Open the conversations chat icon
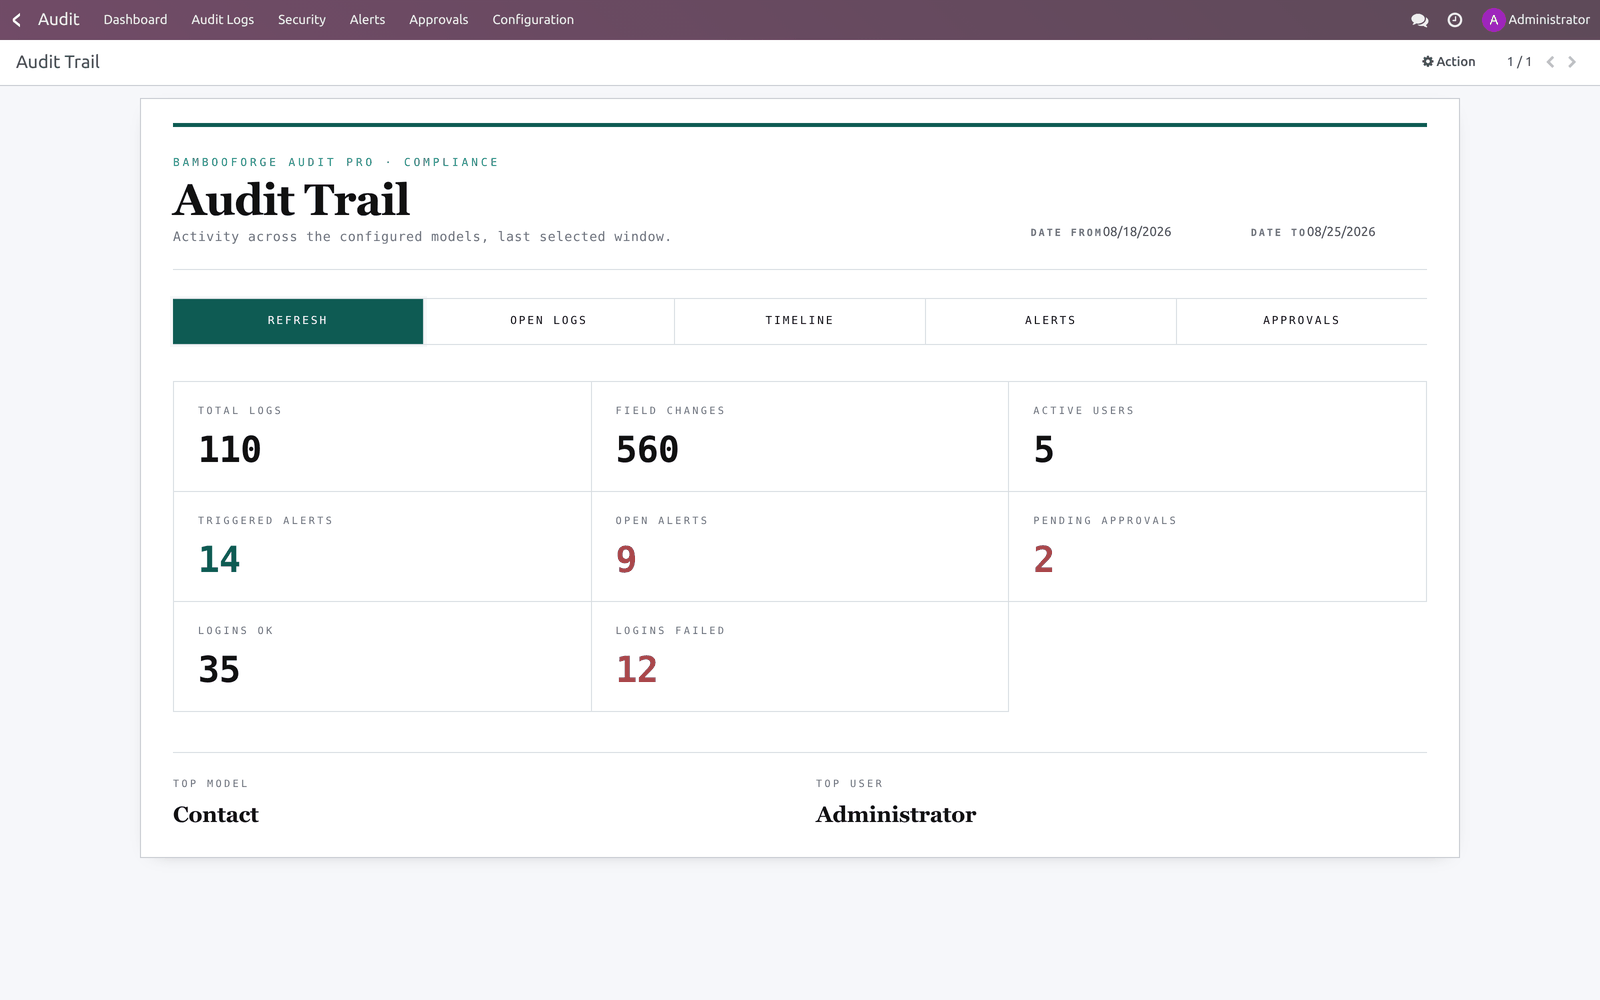This screenshot has height=1000, width=1600. tap(1419, 20)
